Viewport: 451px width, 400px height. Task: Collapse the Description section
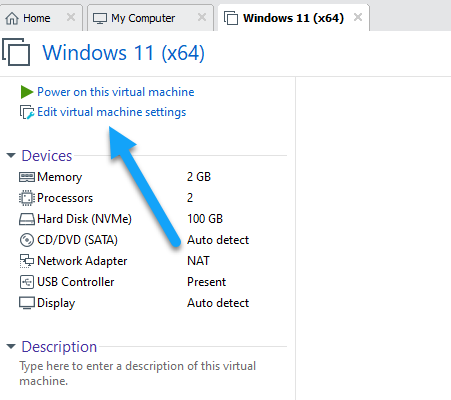coord(11,346)
